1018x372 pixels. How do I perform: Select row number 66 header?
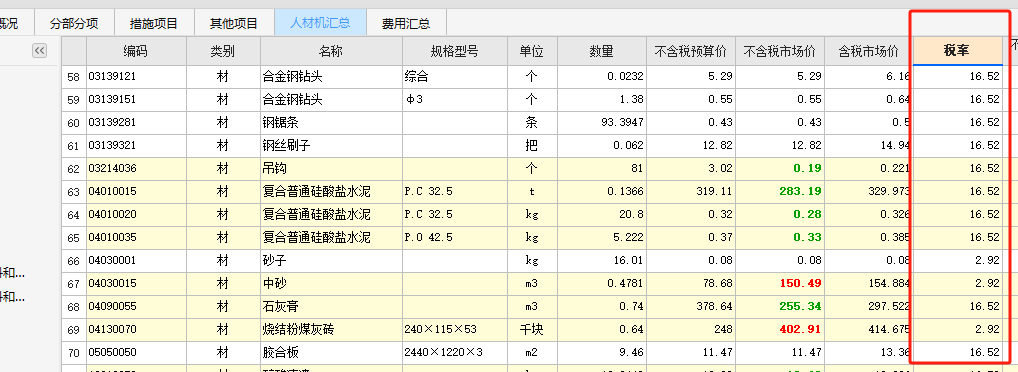point(74,260)
